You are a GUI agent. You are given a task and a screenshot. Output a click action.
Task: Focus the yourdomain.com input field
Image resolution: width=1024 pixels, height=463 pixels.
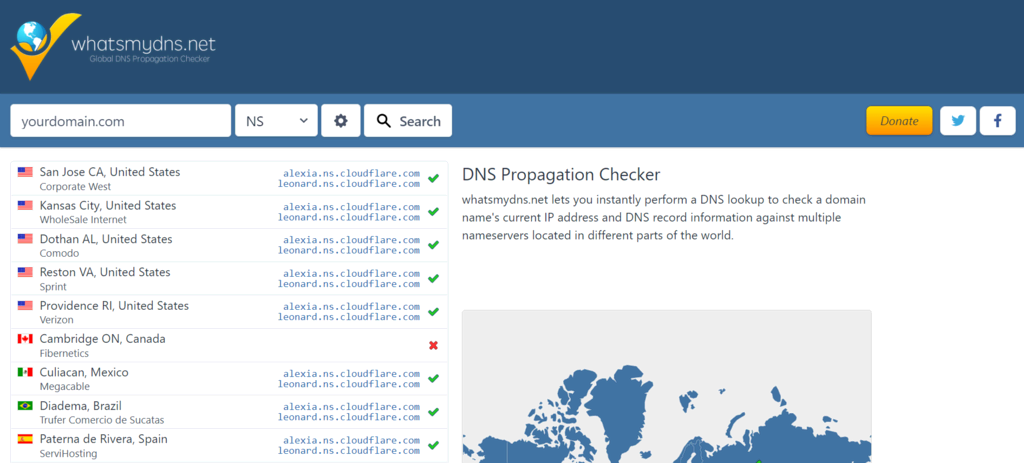click(x=120, y=121)
